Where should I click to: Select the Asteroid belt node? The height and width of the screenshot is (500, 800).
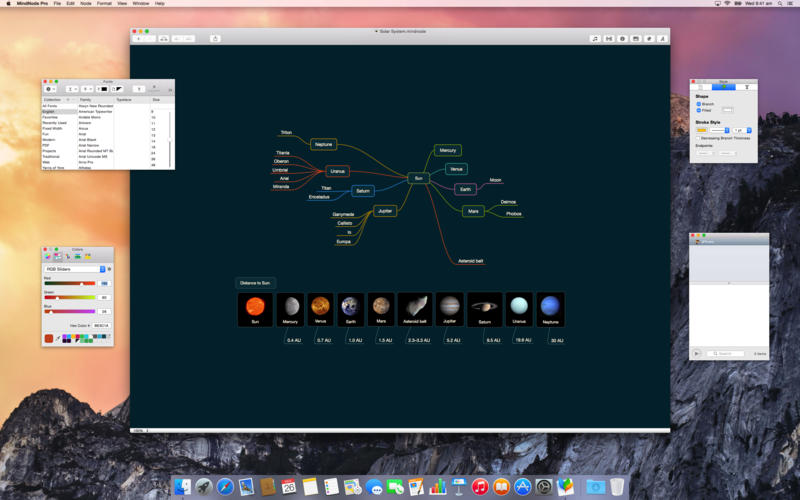click(470, 260)
